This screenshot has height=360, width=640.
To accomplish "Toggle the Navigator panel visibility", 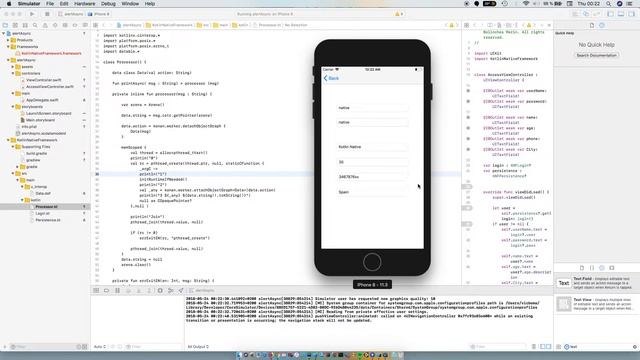I will [611, 14].
